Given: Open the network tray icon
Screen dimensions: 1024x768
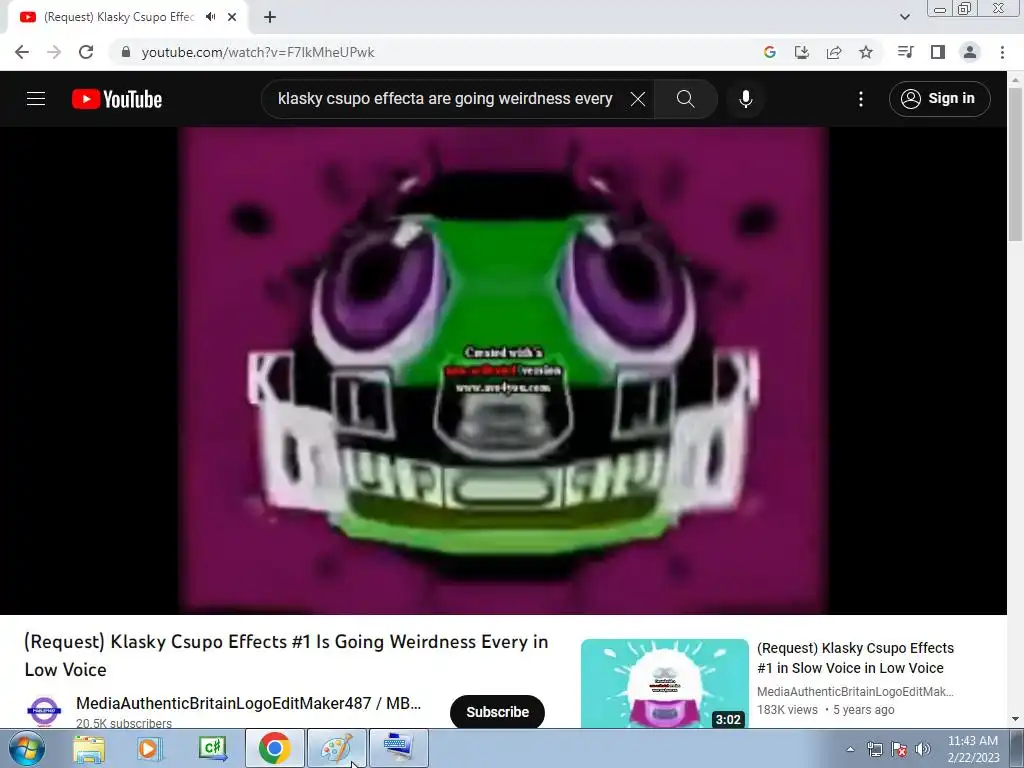Looking at the screenshot, I should click(874, 749).
